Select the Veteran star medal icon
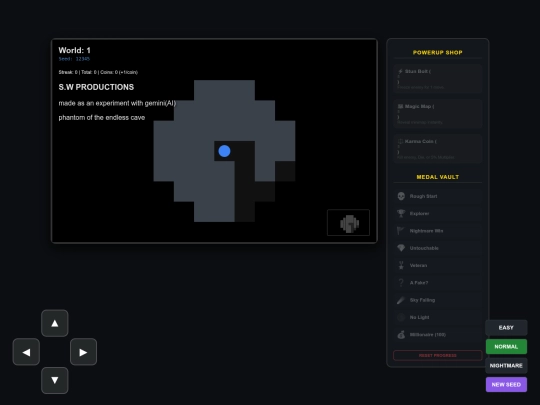540x405 pixels. point(401,265)
